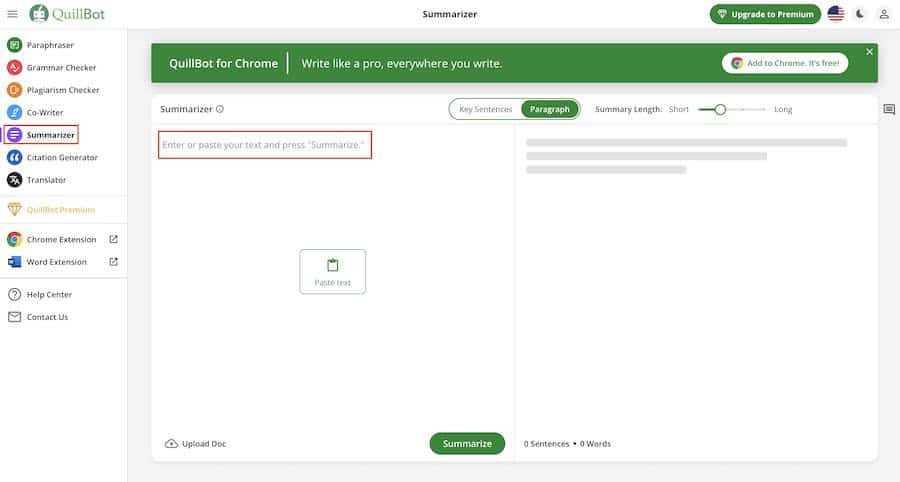The height and width of the screenshot is (482, 900).
Task: Click Upgrade to Premium button
Action: (765, 14)
